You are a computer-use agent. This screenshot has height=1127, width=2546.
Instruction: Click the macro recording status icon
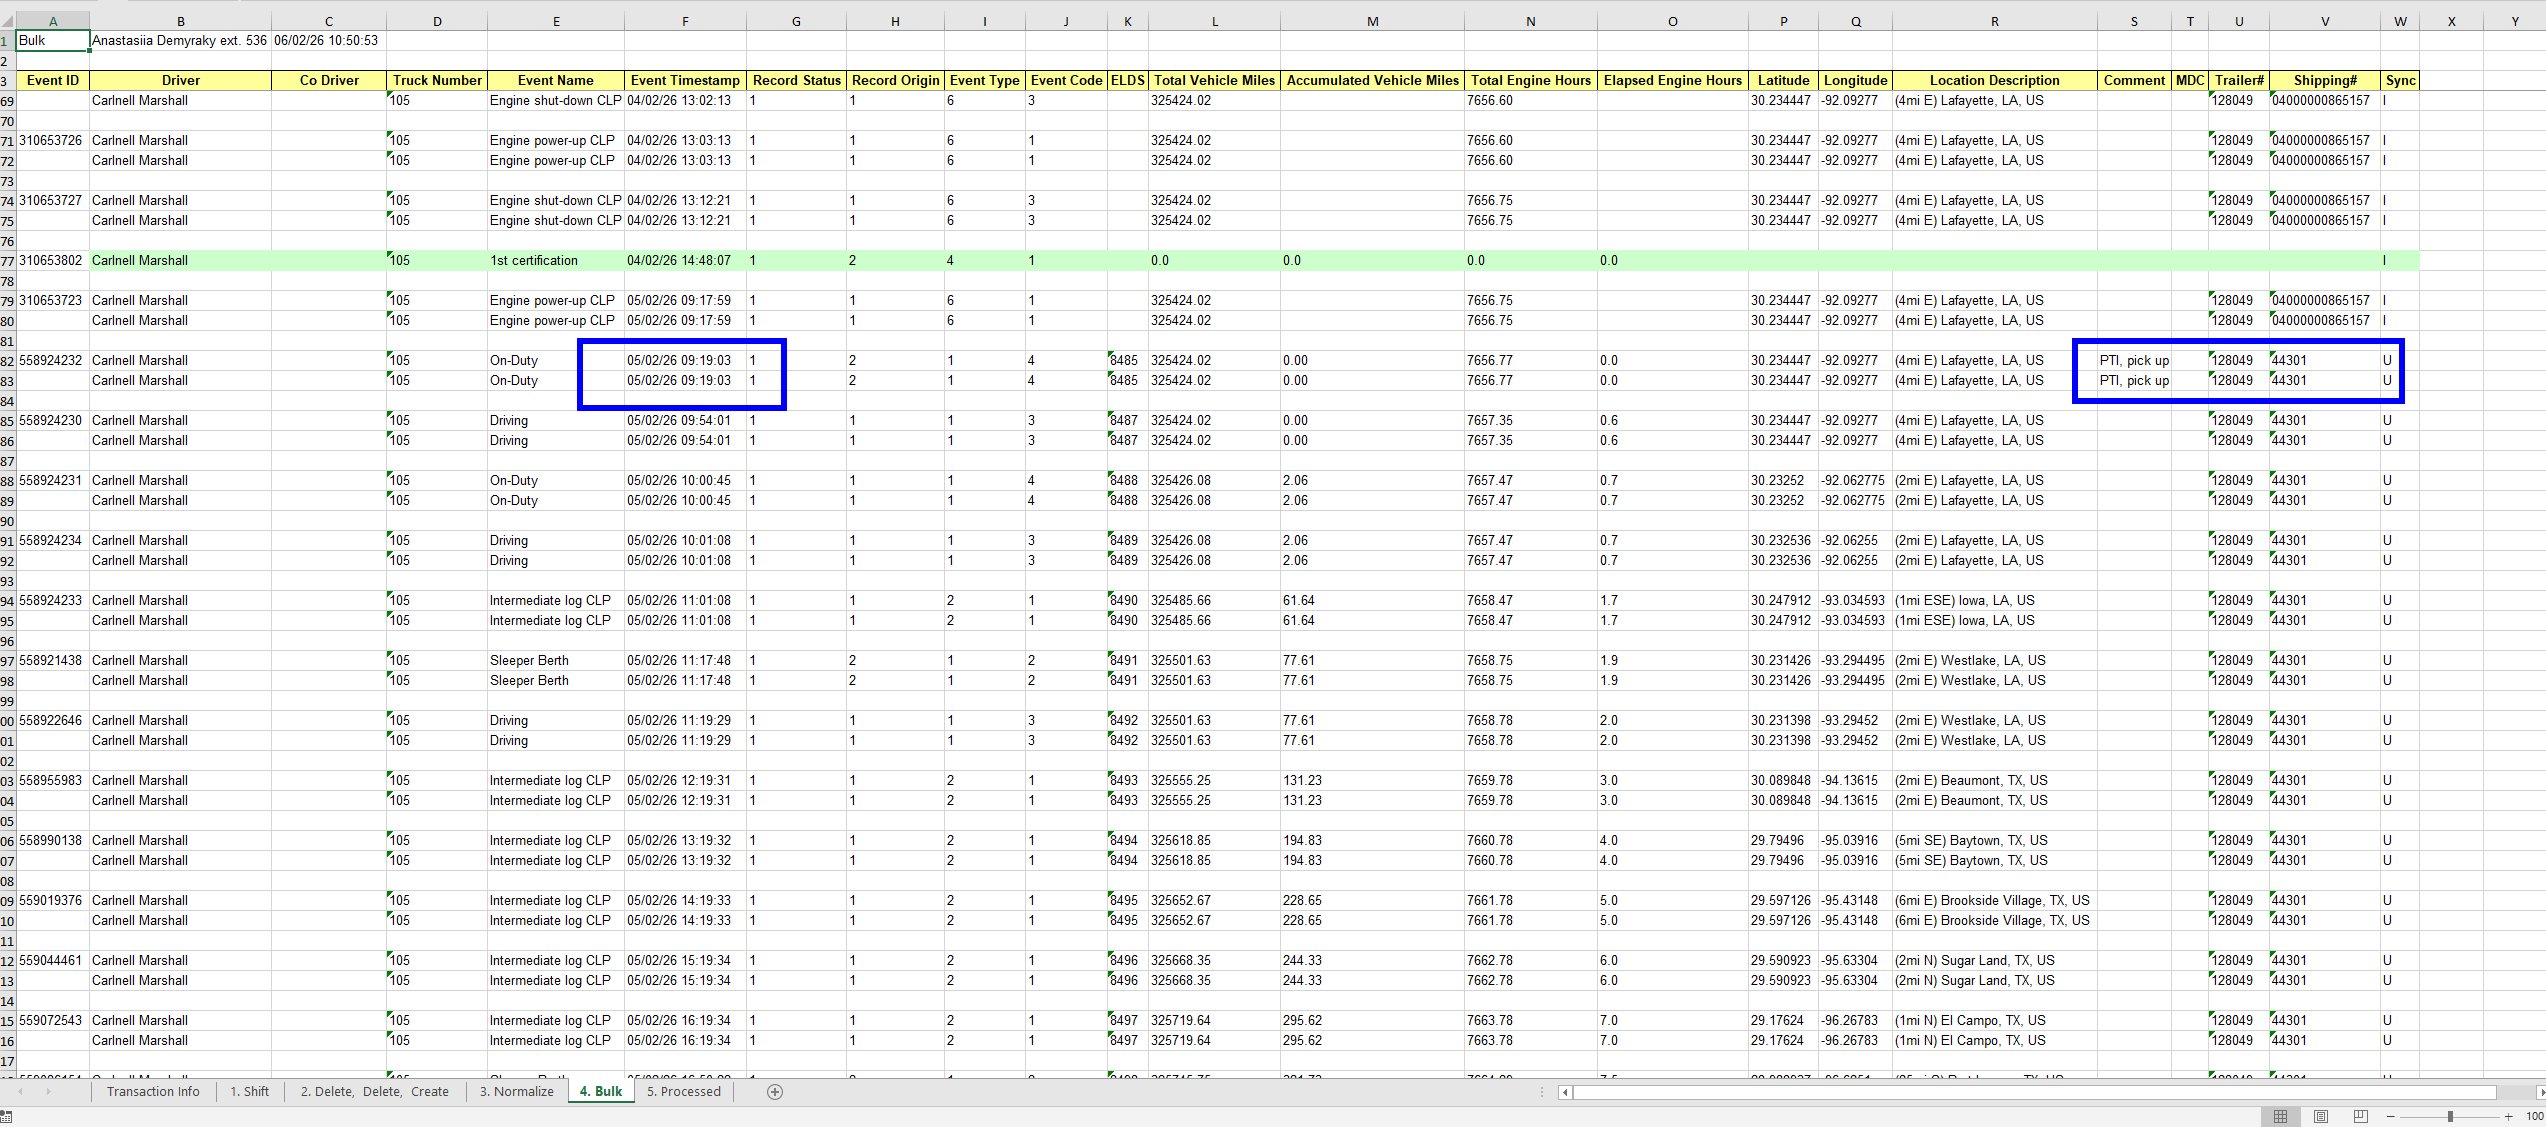[7, 1116]
